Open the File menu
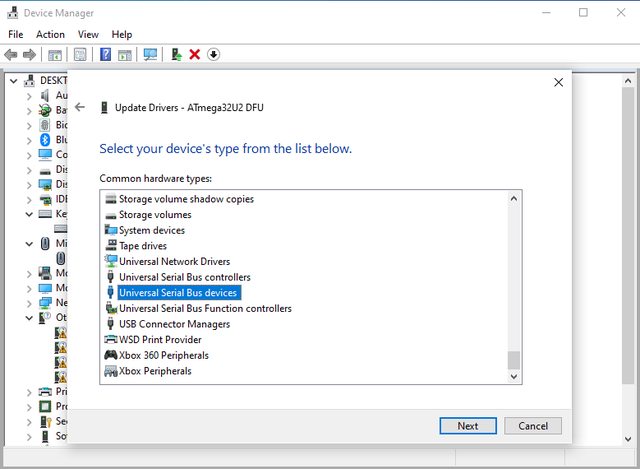Image resolution: width=640 pixels, height=469 pixels. pos(16,34)
